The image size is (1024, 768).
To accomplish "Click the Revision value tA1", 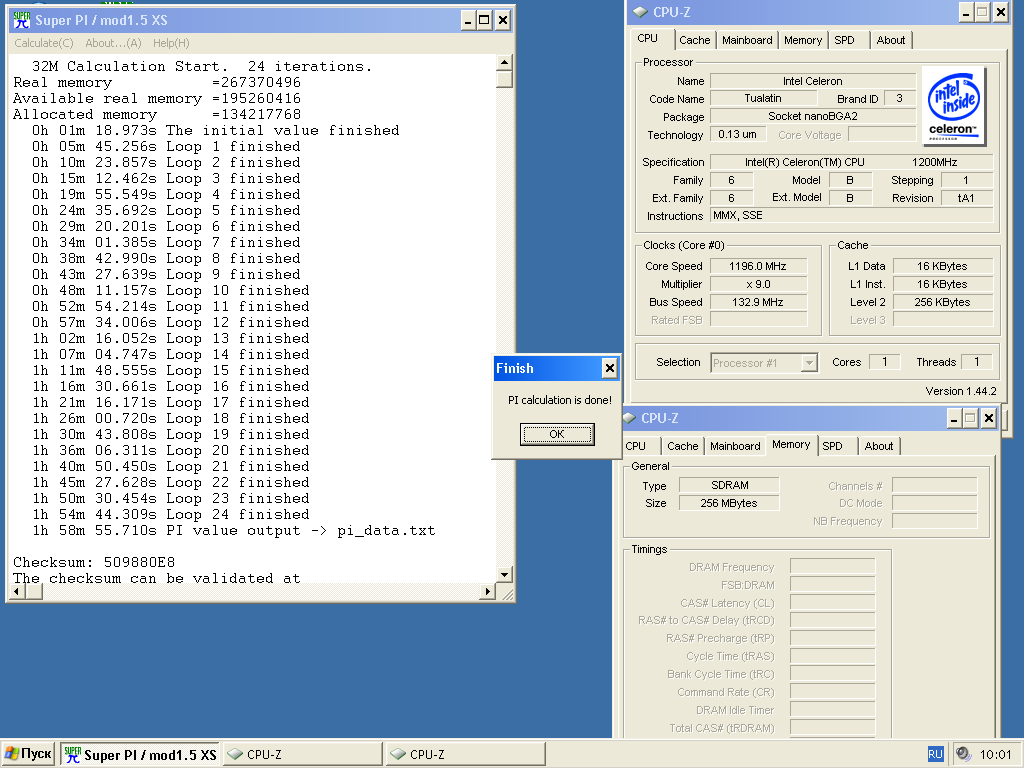I will point(966,198).
